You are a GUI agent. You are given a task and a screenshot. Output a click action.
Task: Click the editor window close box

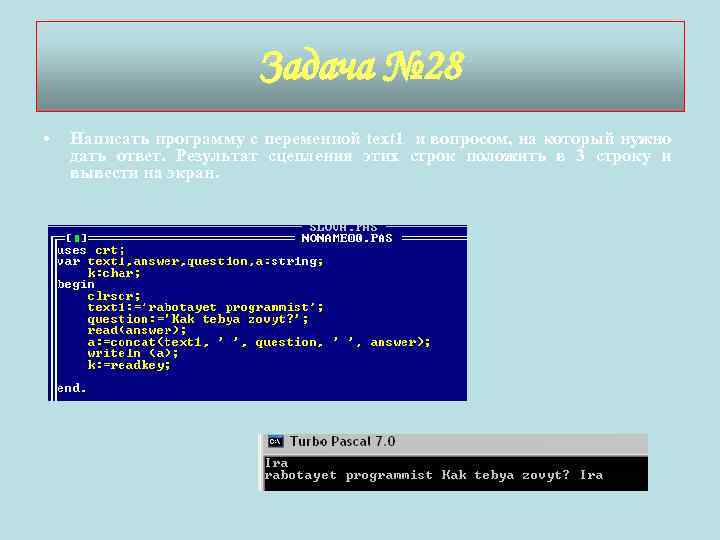point(77,238)
